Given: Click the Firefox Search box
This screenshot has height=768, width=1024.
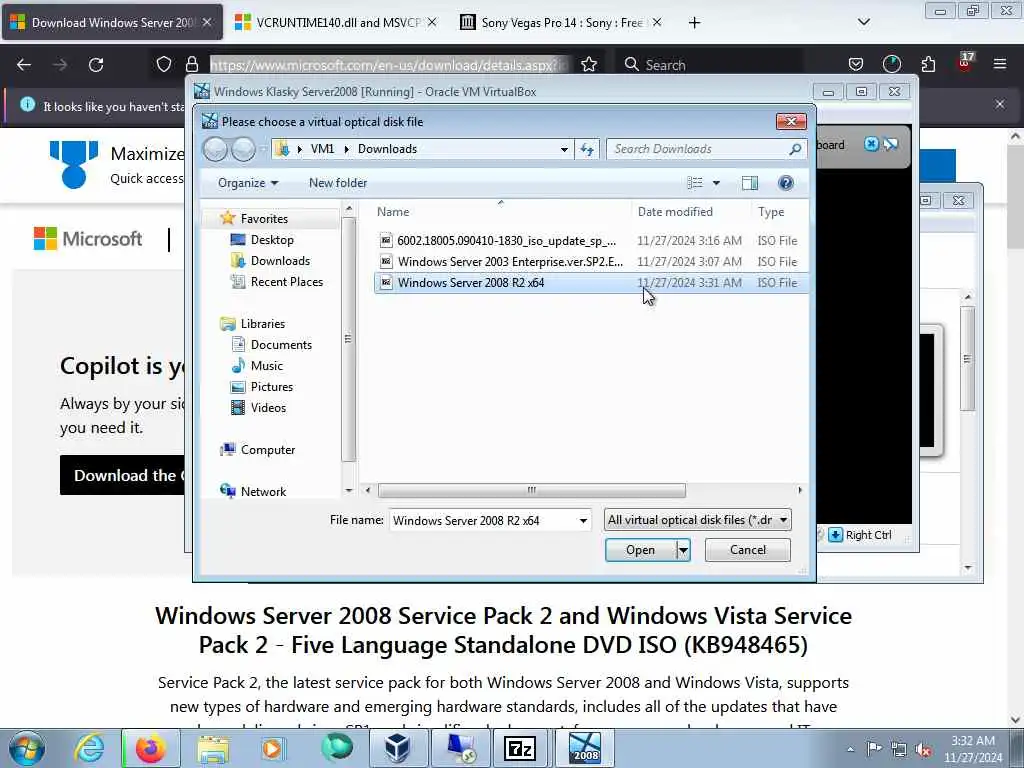Looking at the screenshot, I should coord(709,65).
